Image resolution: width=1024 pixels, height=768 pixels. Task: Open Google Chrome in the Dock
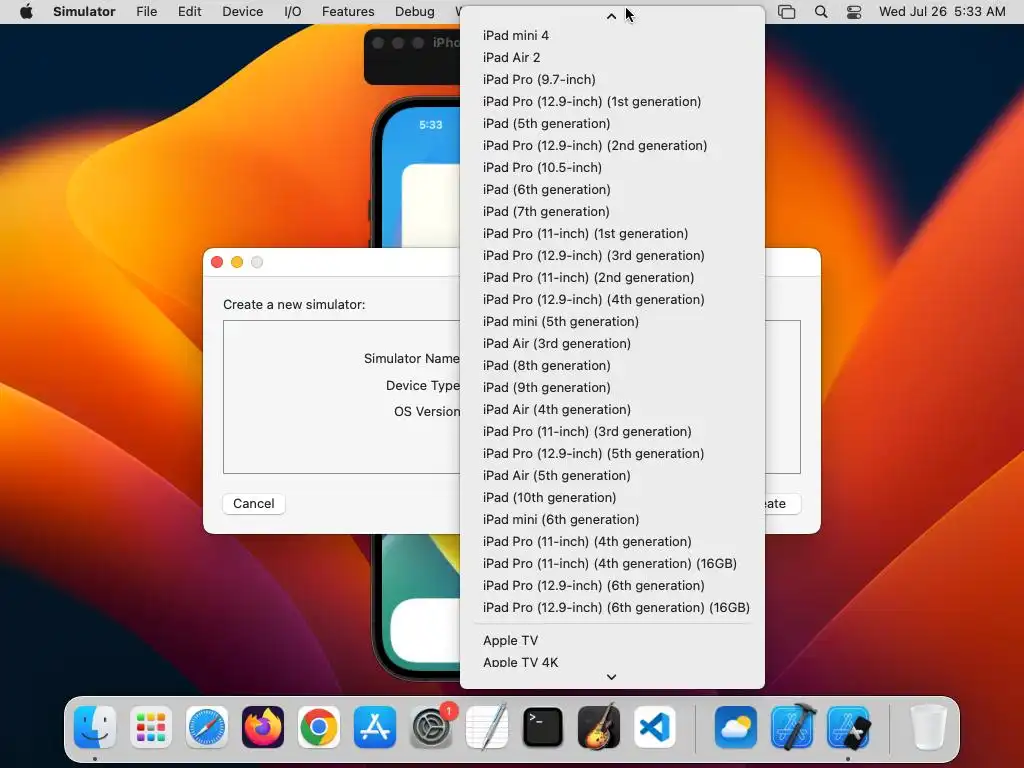click(x=319, y=727)
